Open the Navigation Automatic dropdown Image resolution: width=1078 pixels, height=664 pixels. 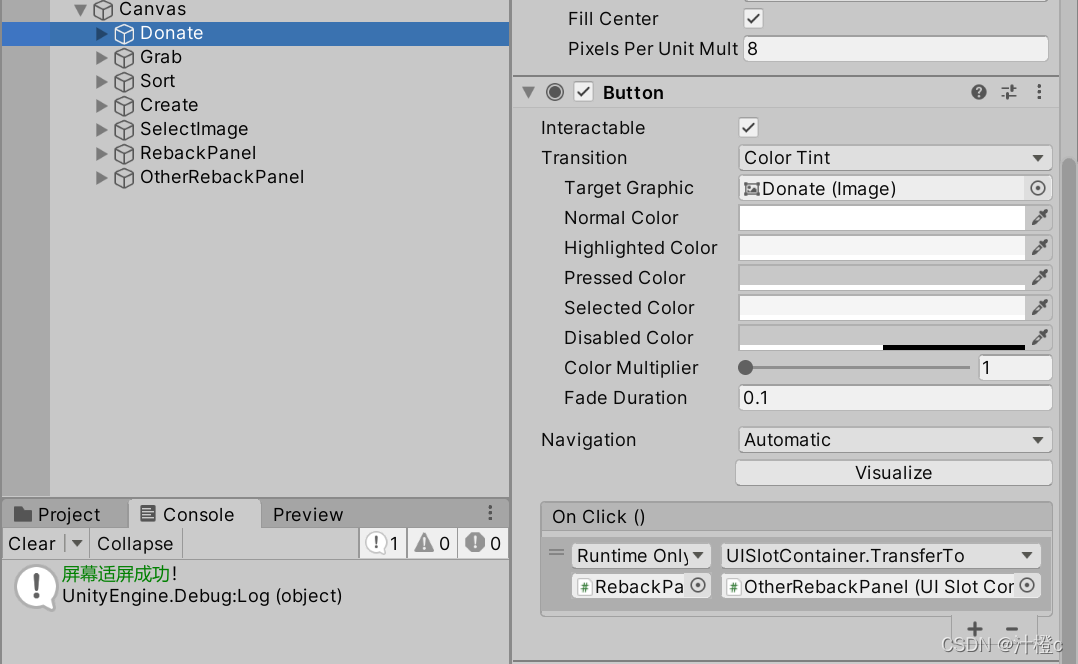895,439
